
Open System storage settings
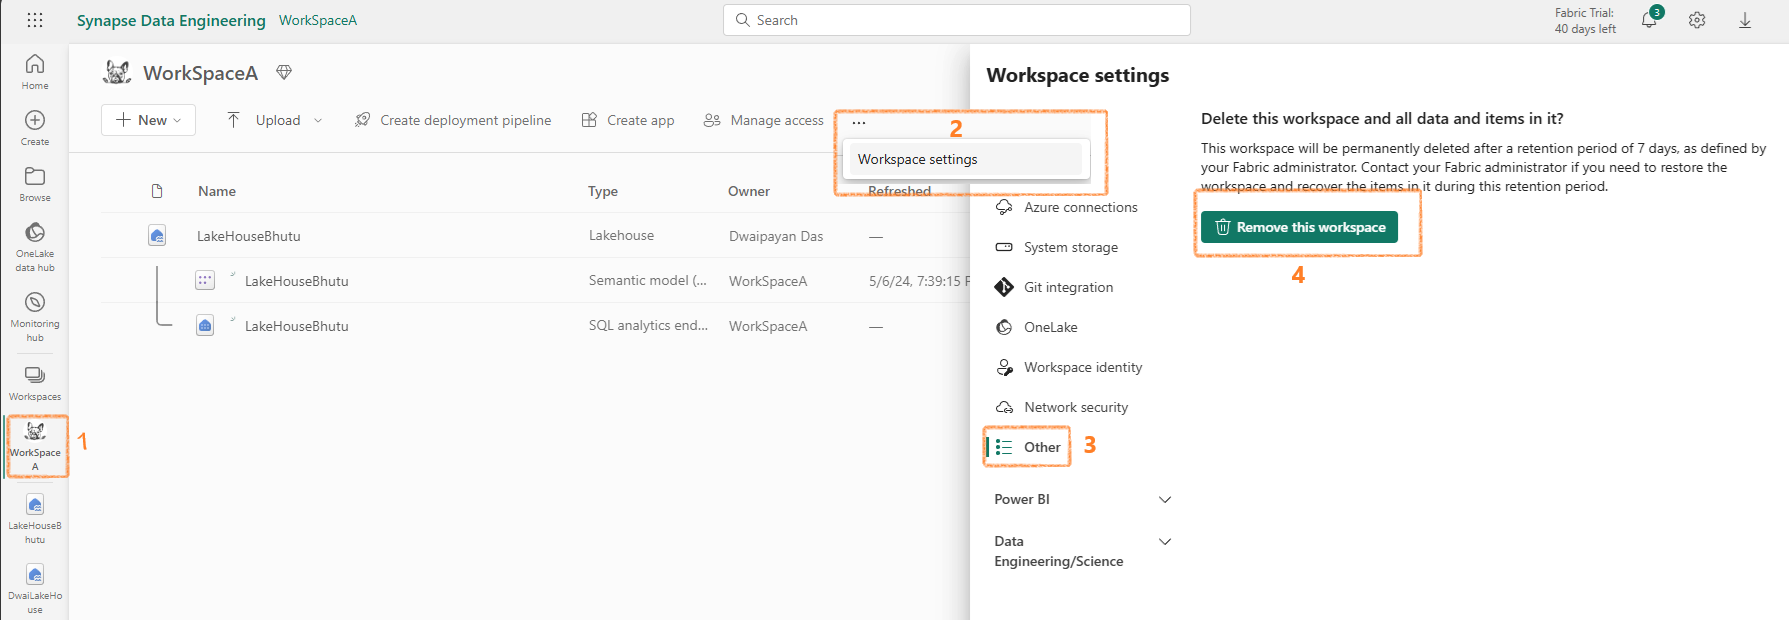click(1057, 247)
